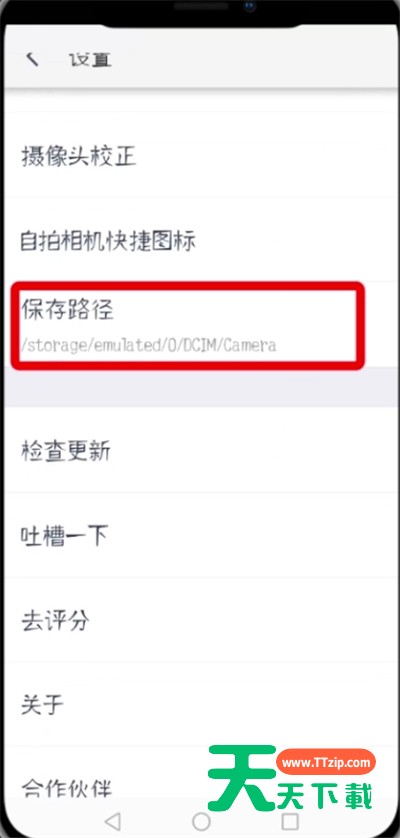Open 自拍相机快捷图标 option

200,240
